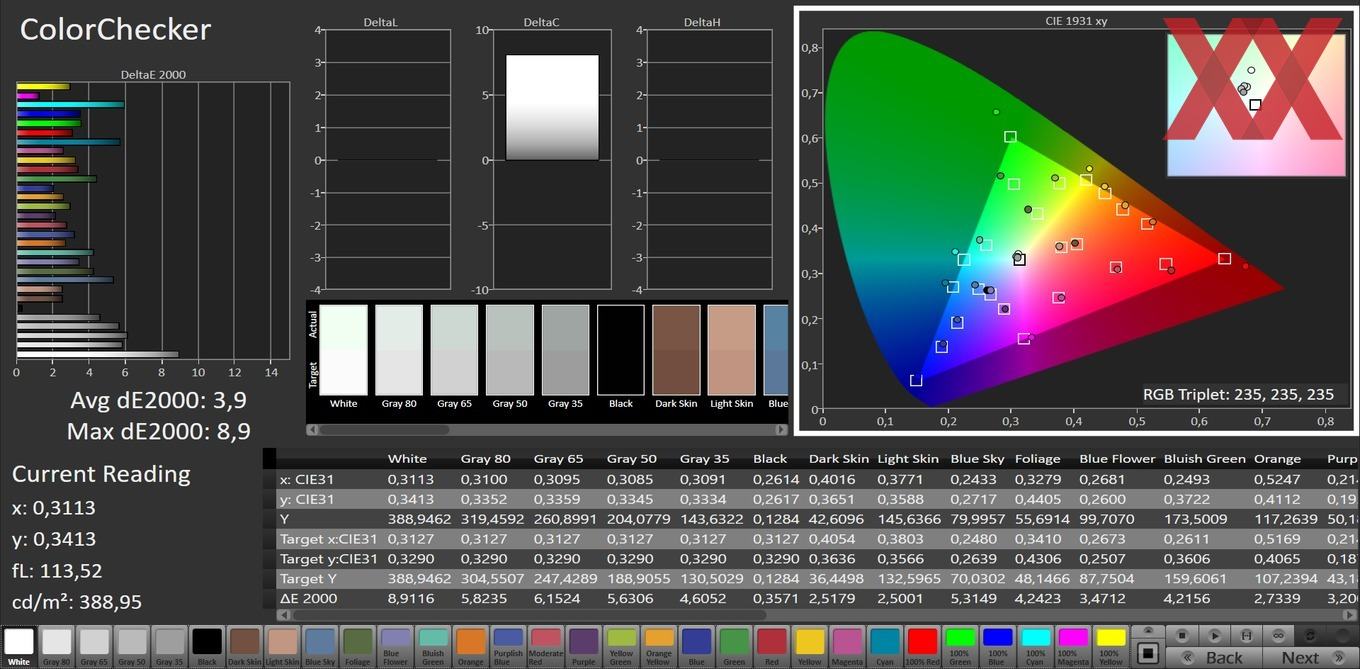This screenshot has width=1360, height=669.
Task: Select the 100% Yellow patch
Action: click(1111, 646)
